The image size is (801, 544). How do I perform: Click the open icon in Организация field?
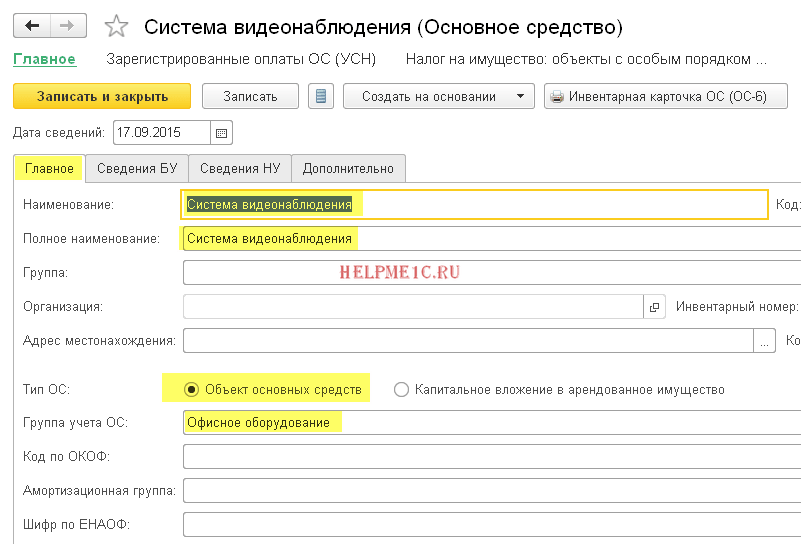tap(655, 307)
